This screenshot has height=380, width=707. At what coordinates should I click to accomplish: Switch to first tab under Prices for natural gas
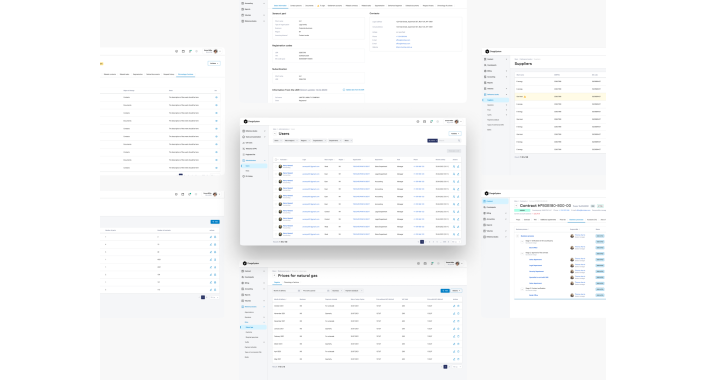[x=277, y=282]
